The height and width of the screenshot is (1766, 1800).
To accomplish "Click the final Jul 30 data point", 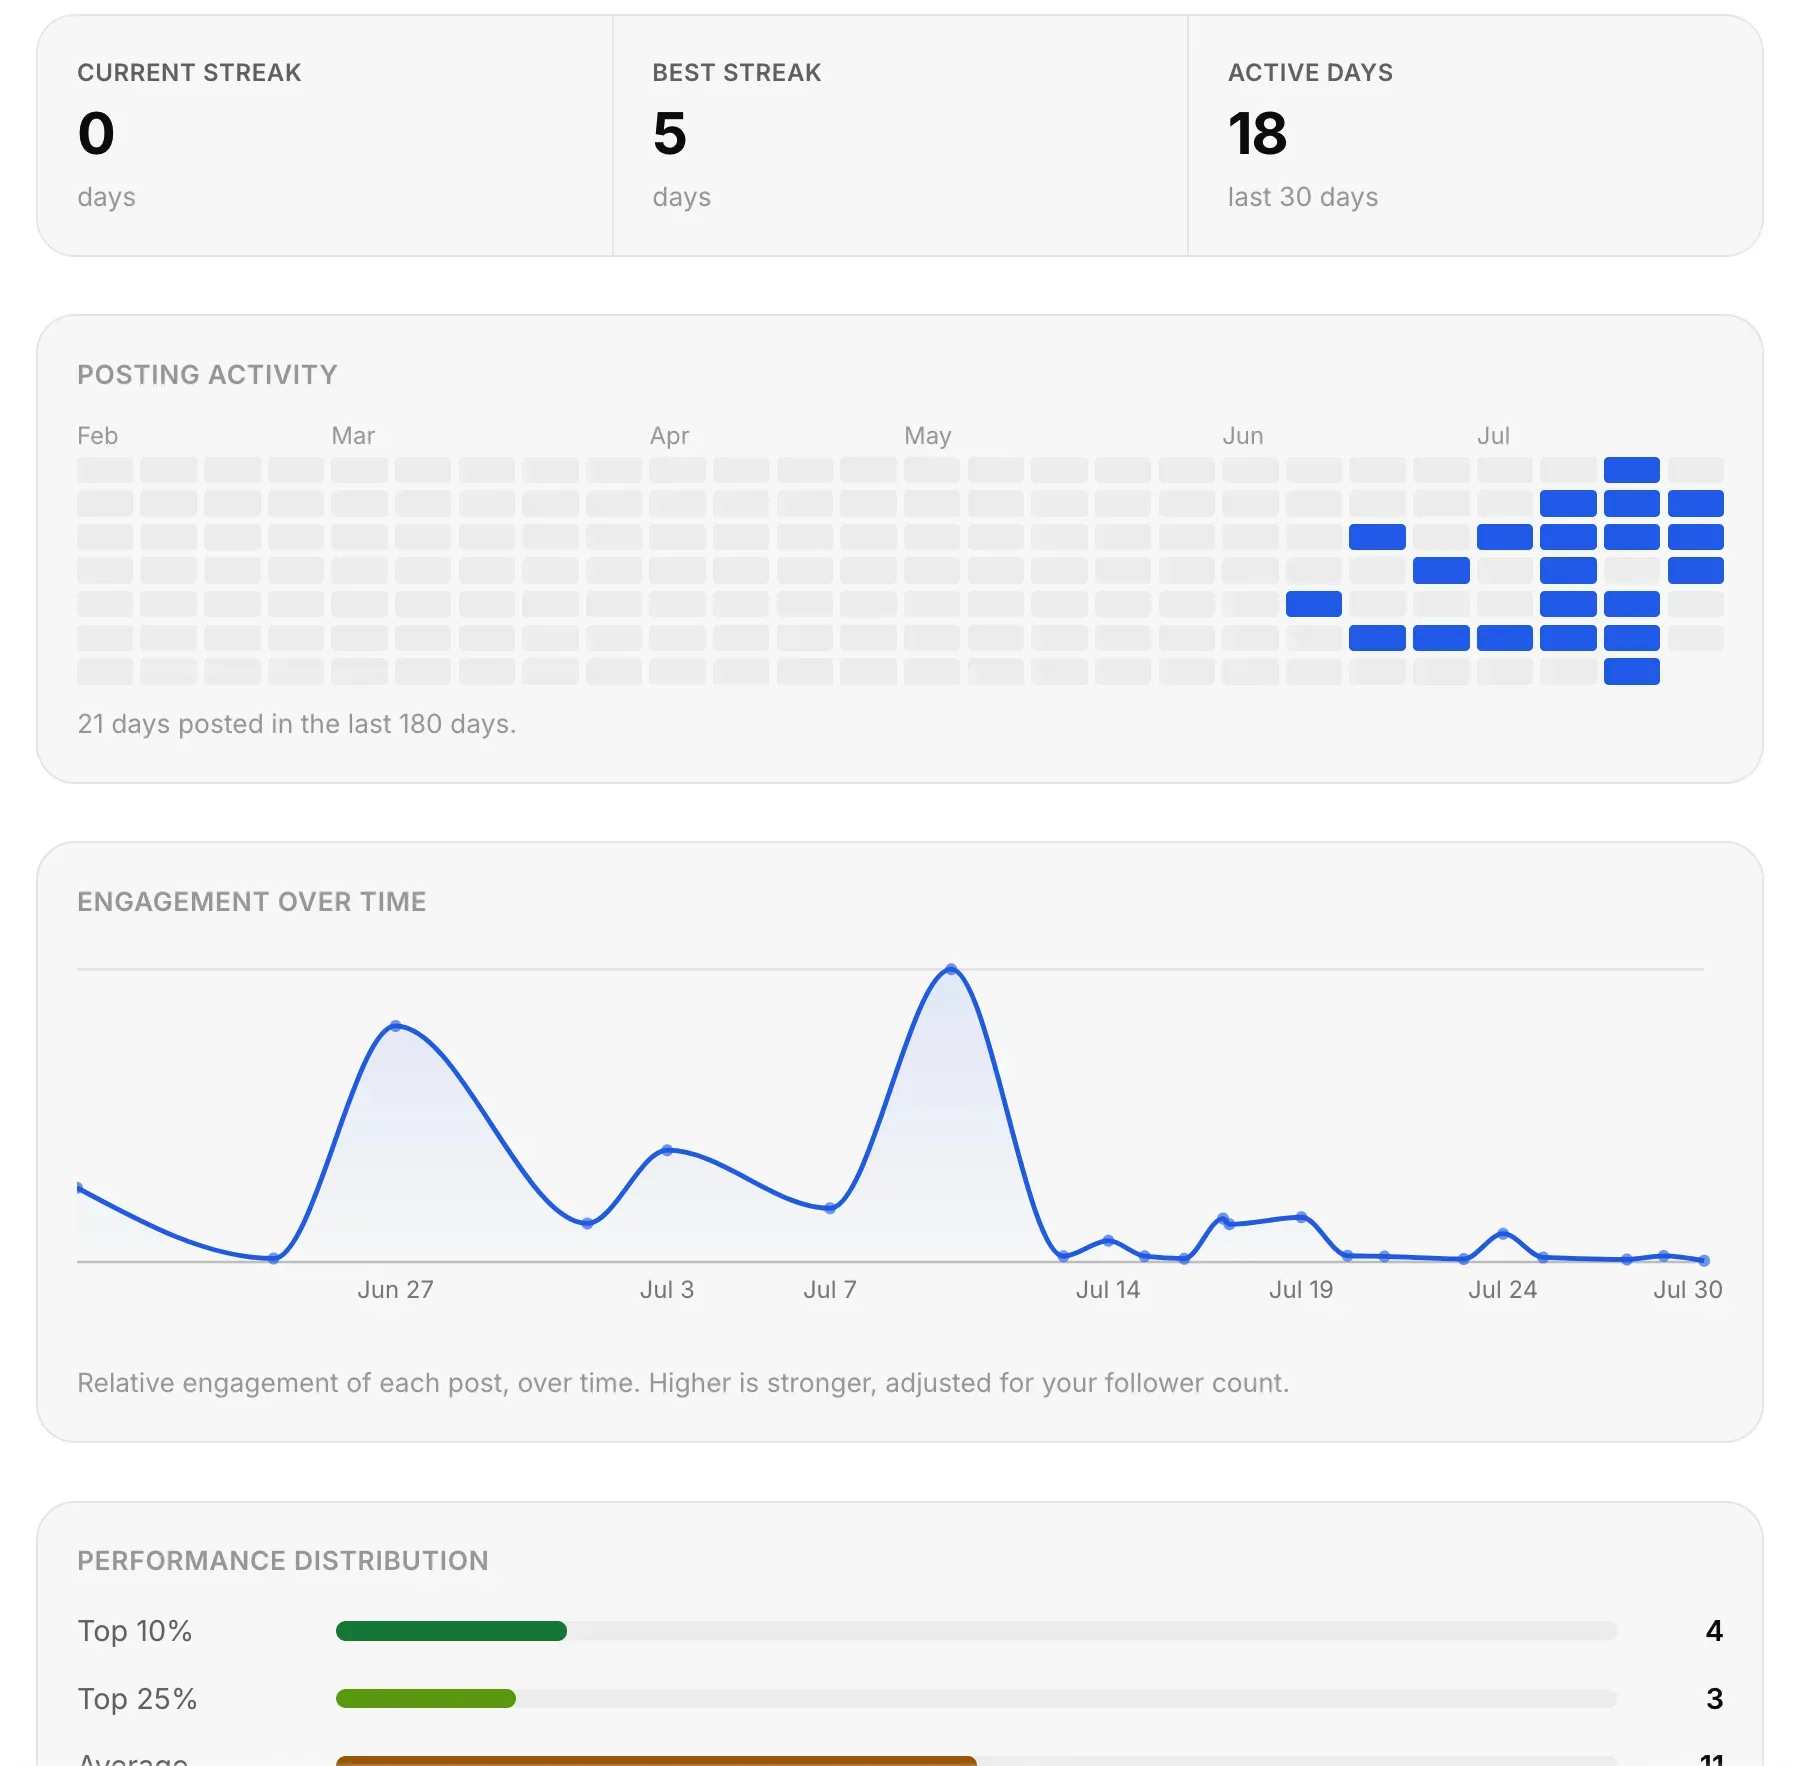I will coord(1704,1260).
